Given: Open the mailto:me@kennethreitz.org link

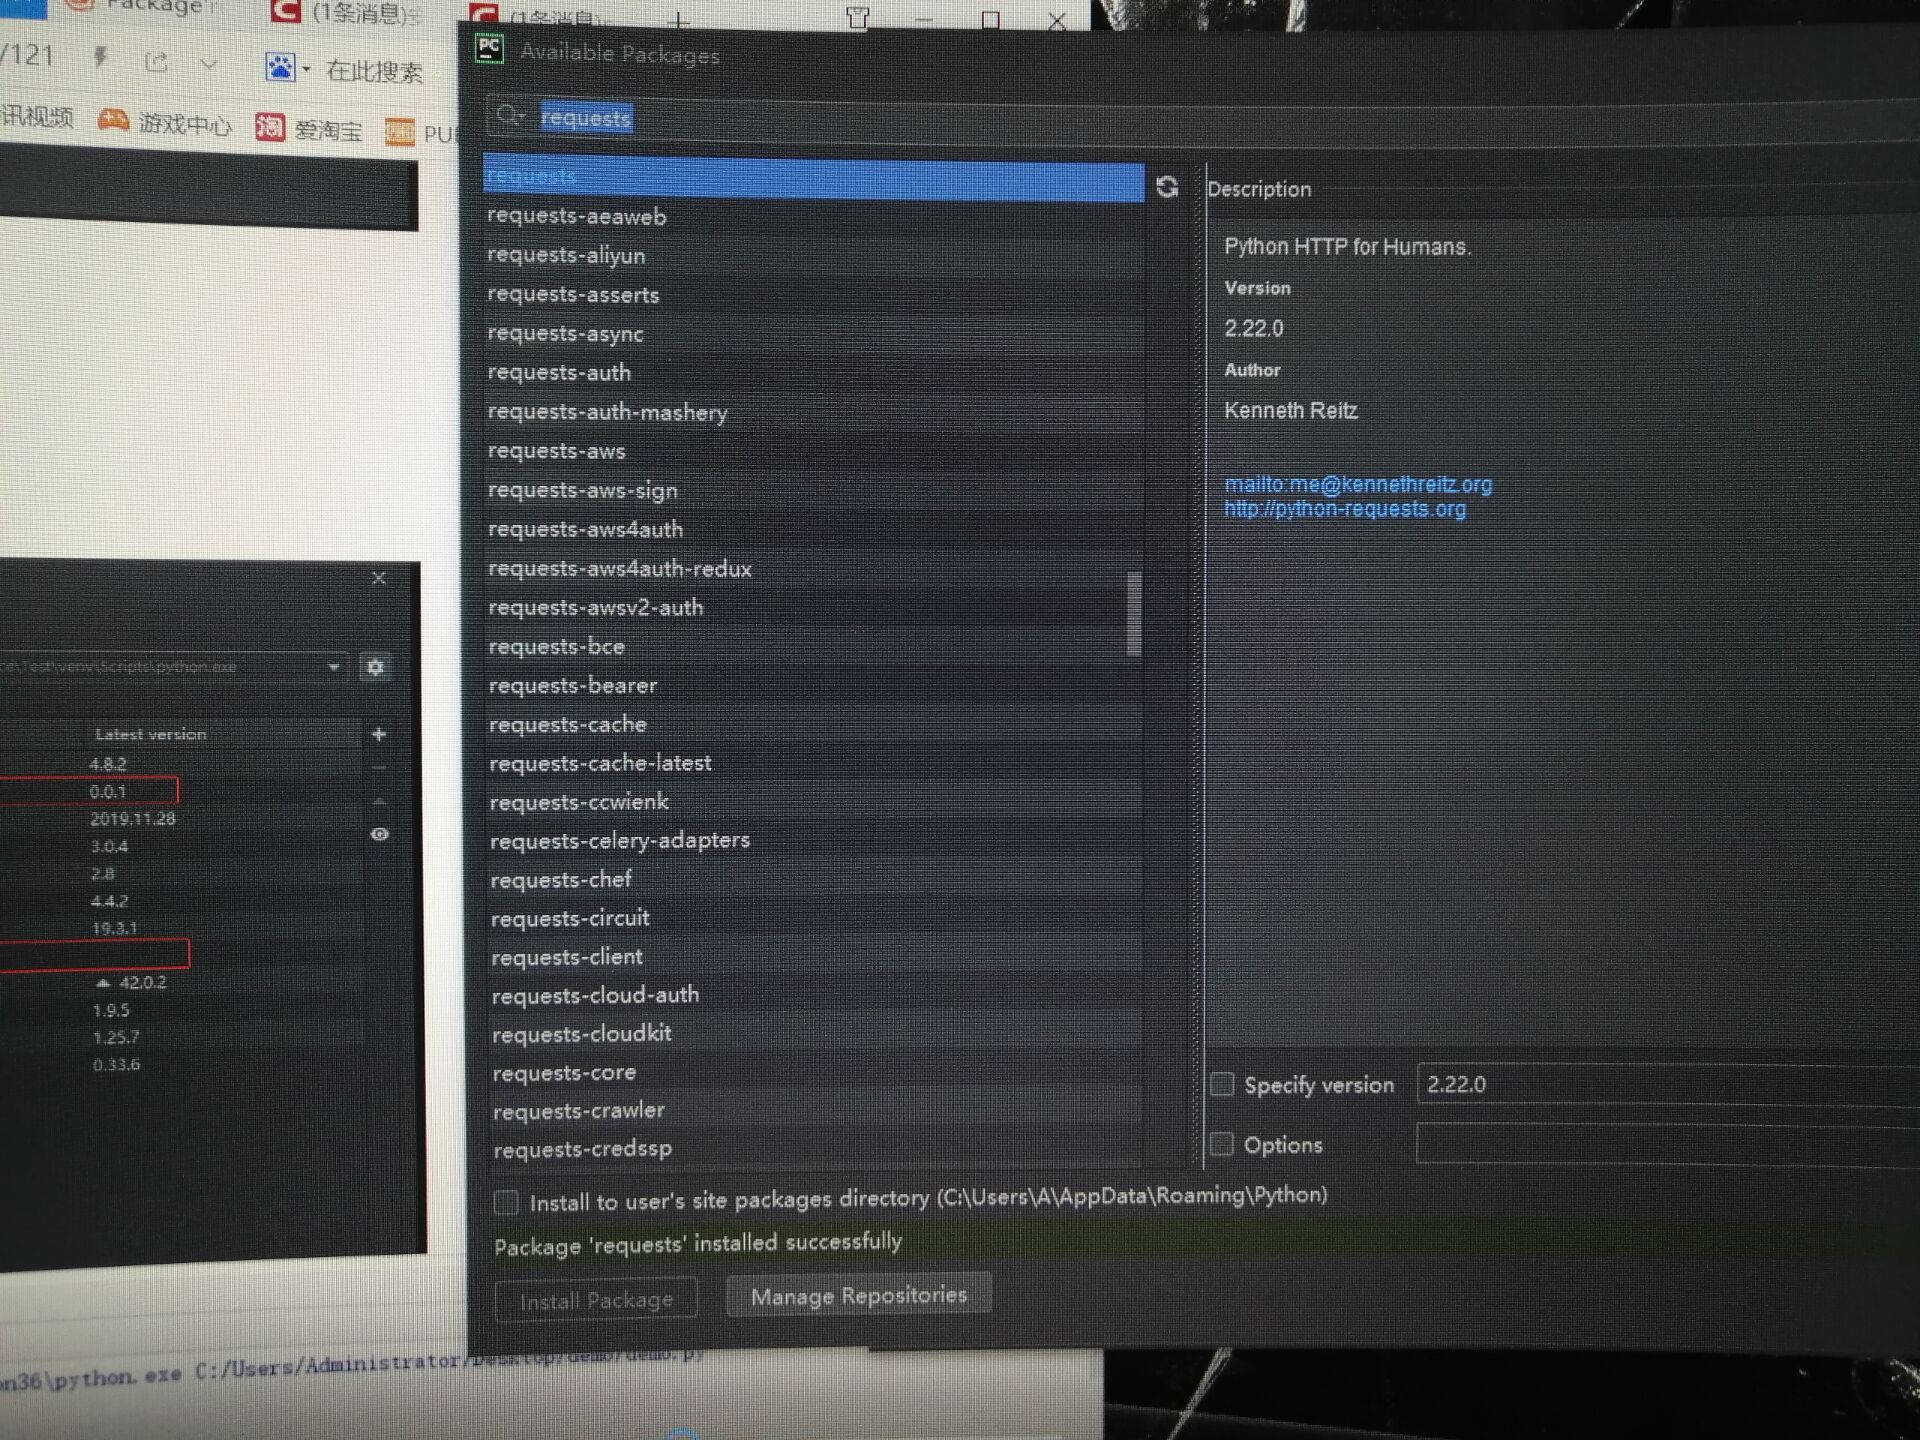Looking at the screenshot, I should click(1358, 485).
